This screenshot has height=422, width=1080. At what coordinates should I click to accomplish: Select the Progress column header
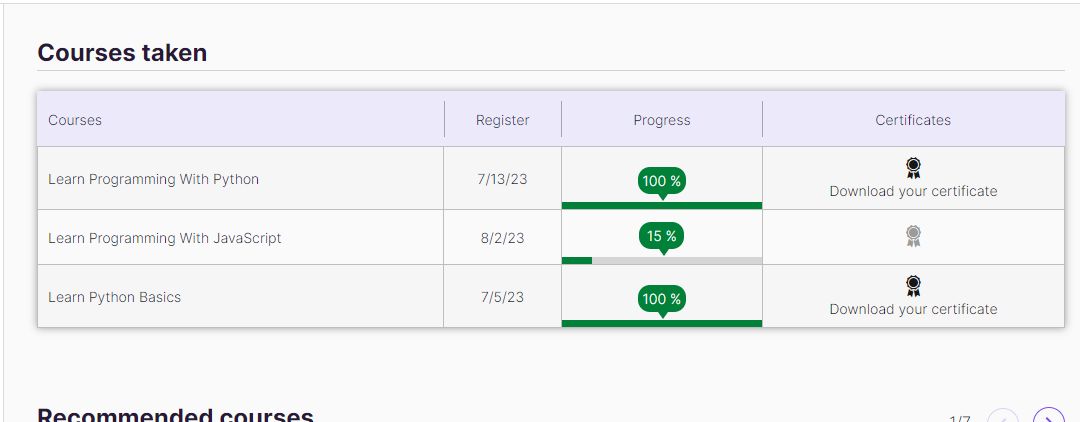pos(662,120)
